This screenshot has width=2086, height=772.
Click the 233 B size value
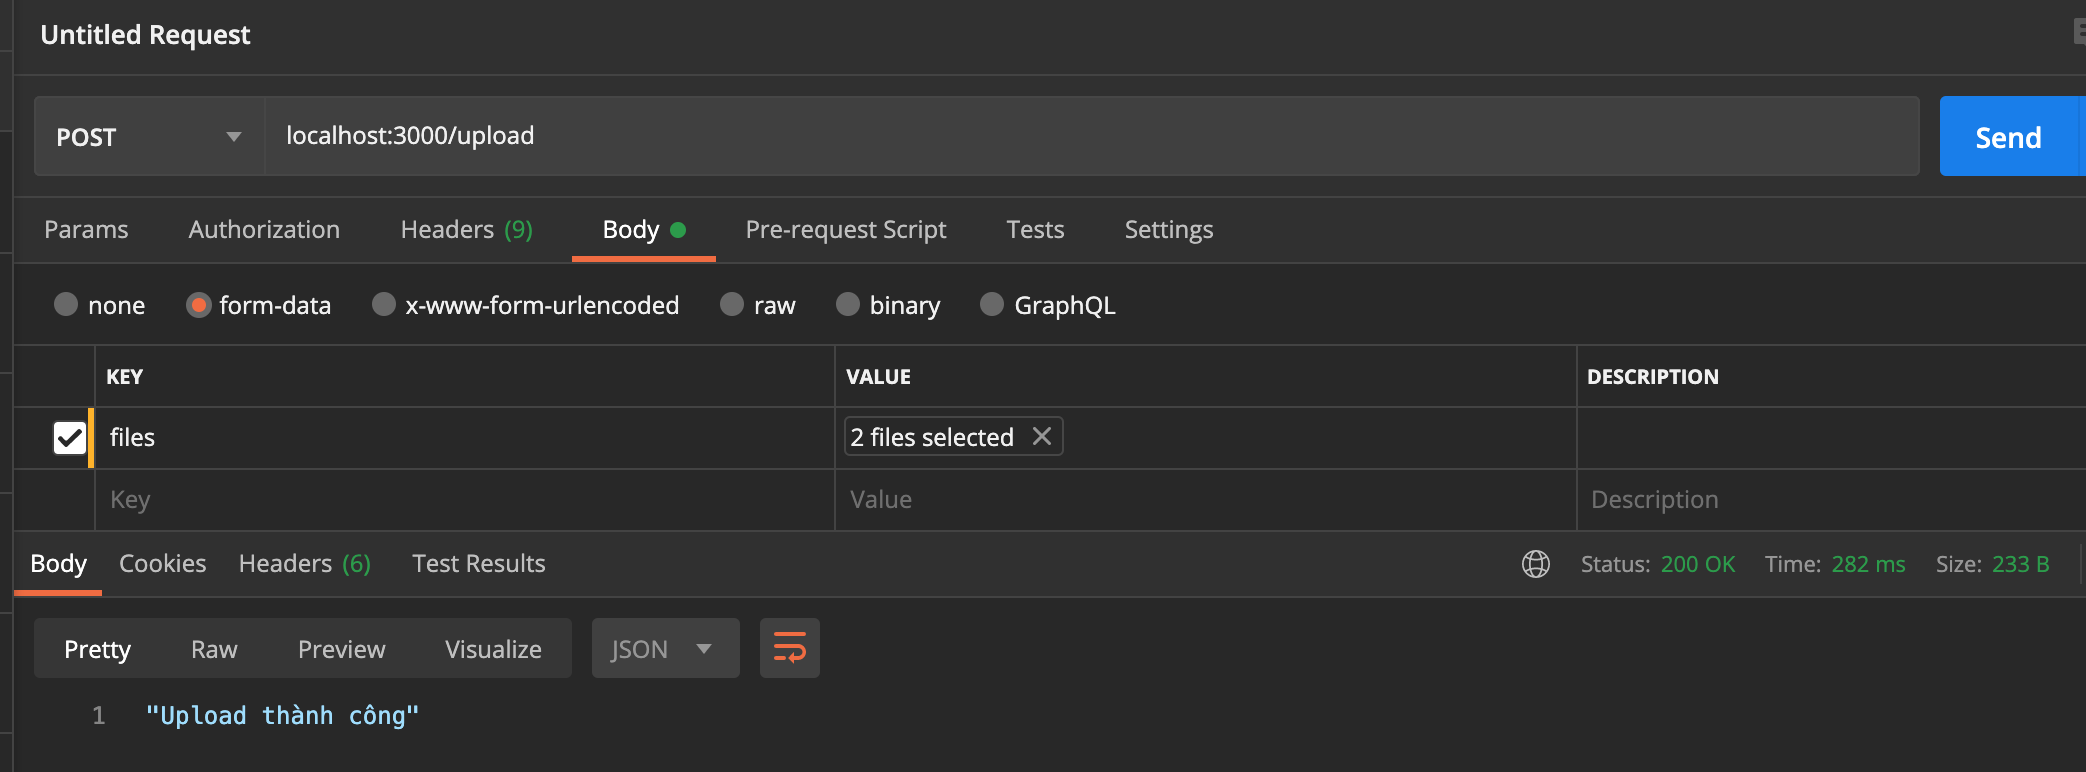pos(2020,564)
